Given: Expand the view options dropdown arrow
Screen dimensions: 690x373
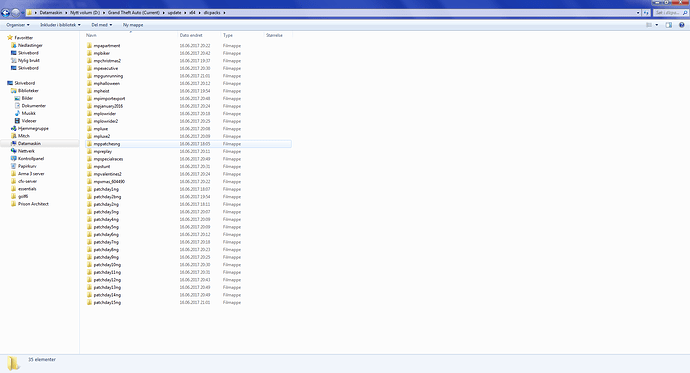Looking at the screenshot, I should [657, 25].
